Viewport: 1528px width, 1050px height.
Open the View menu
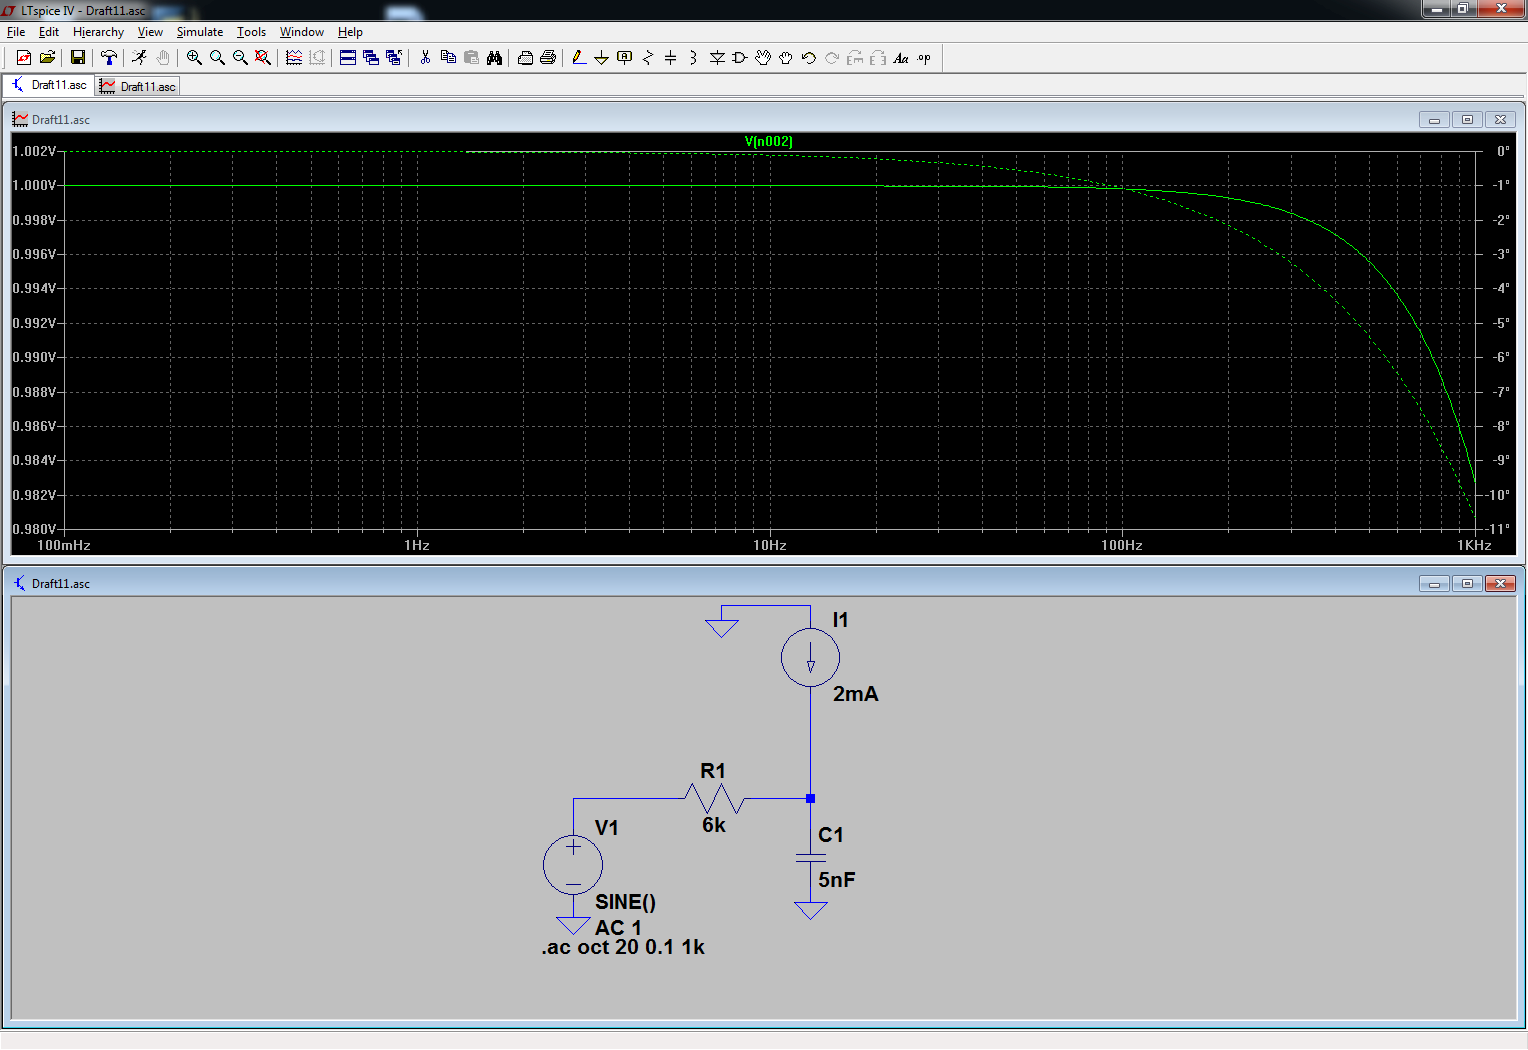pyautogui.click(x=150, y=32)
